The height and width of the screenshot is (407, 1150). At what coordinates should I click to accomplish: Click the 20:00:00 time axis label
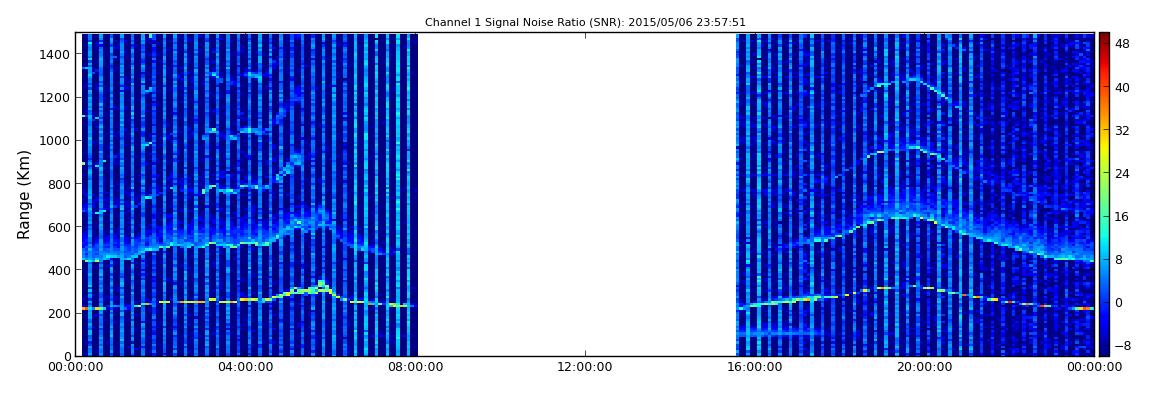(x=927, y=367)
